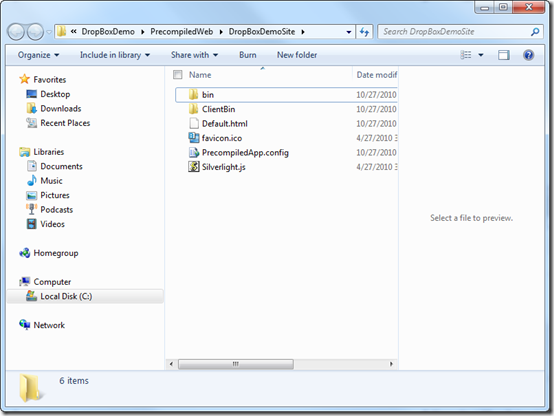Open the Documents library
Viewport: 554px width, 416px height.
click(x=61, y=166)
